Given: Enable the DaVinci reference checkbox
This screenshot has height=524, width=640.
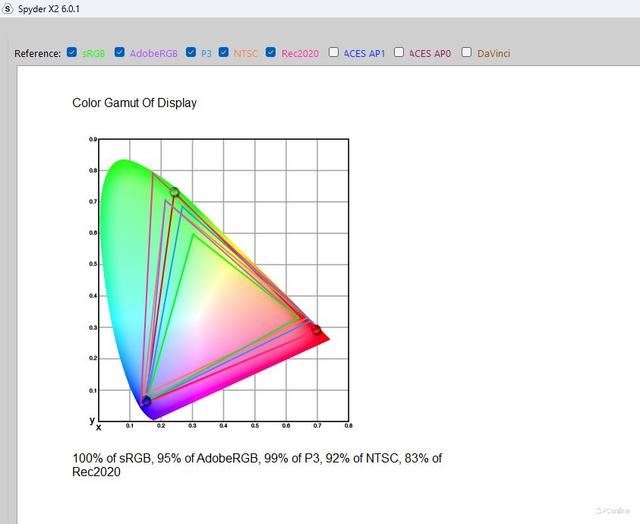Looking at the screenshot, I should (467, 52).
